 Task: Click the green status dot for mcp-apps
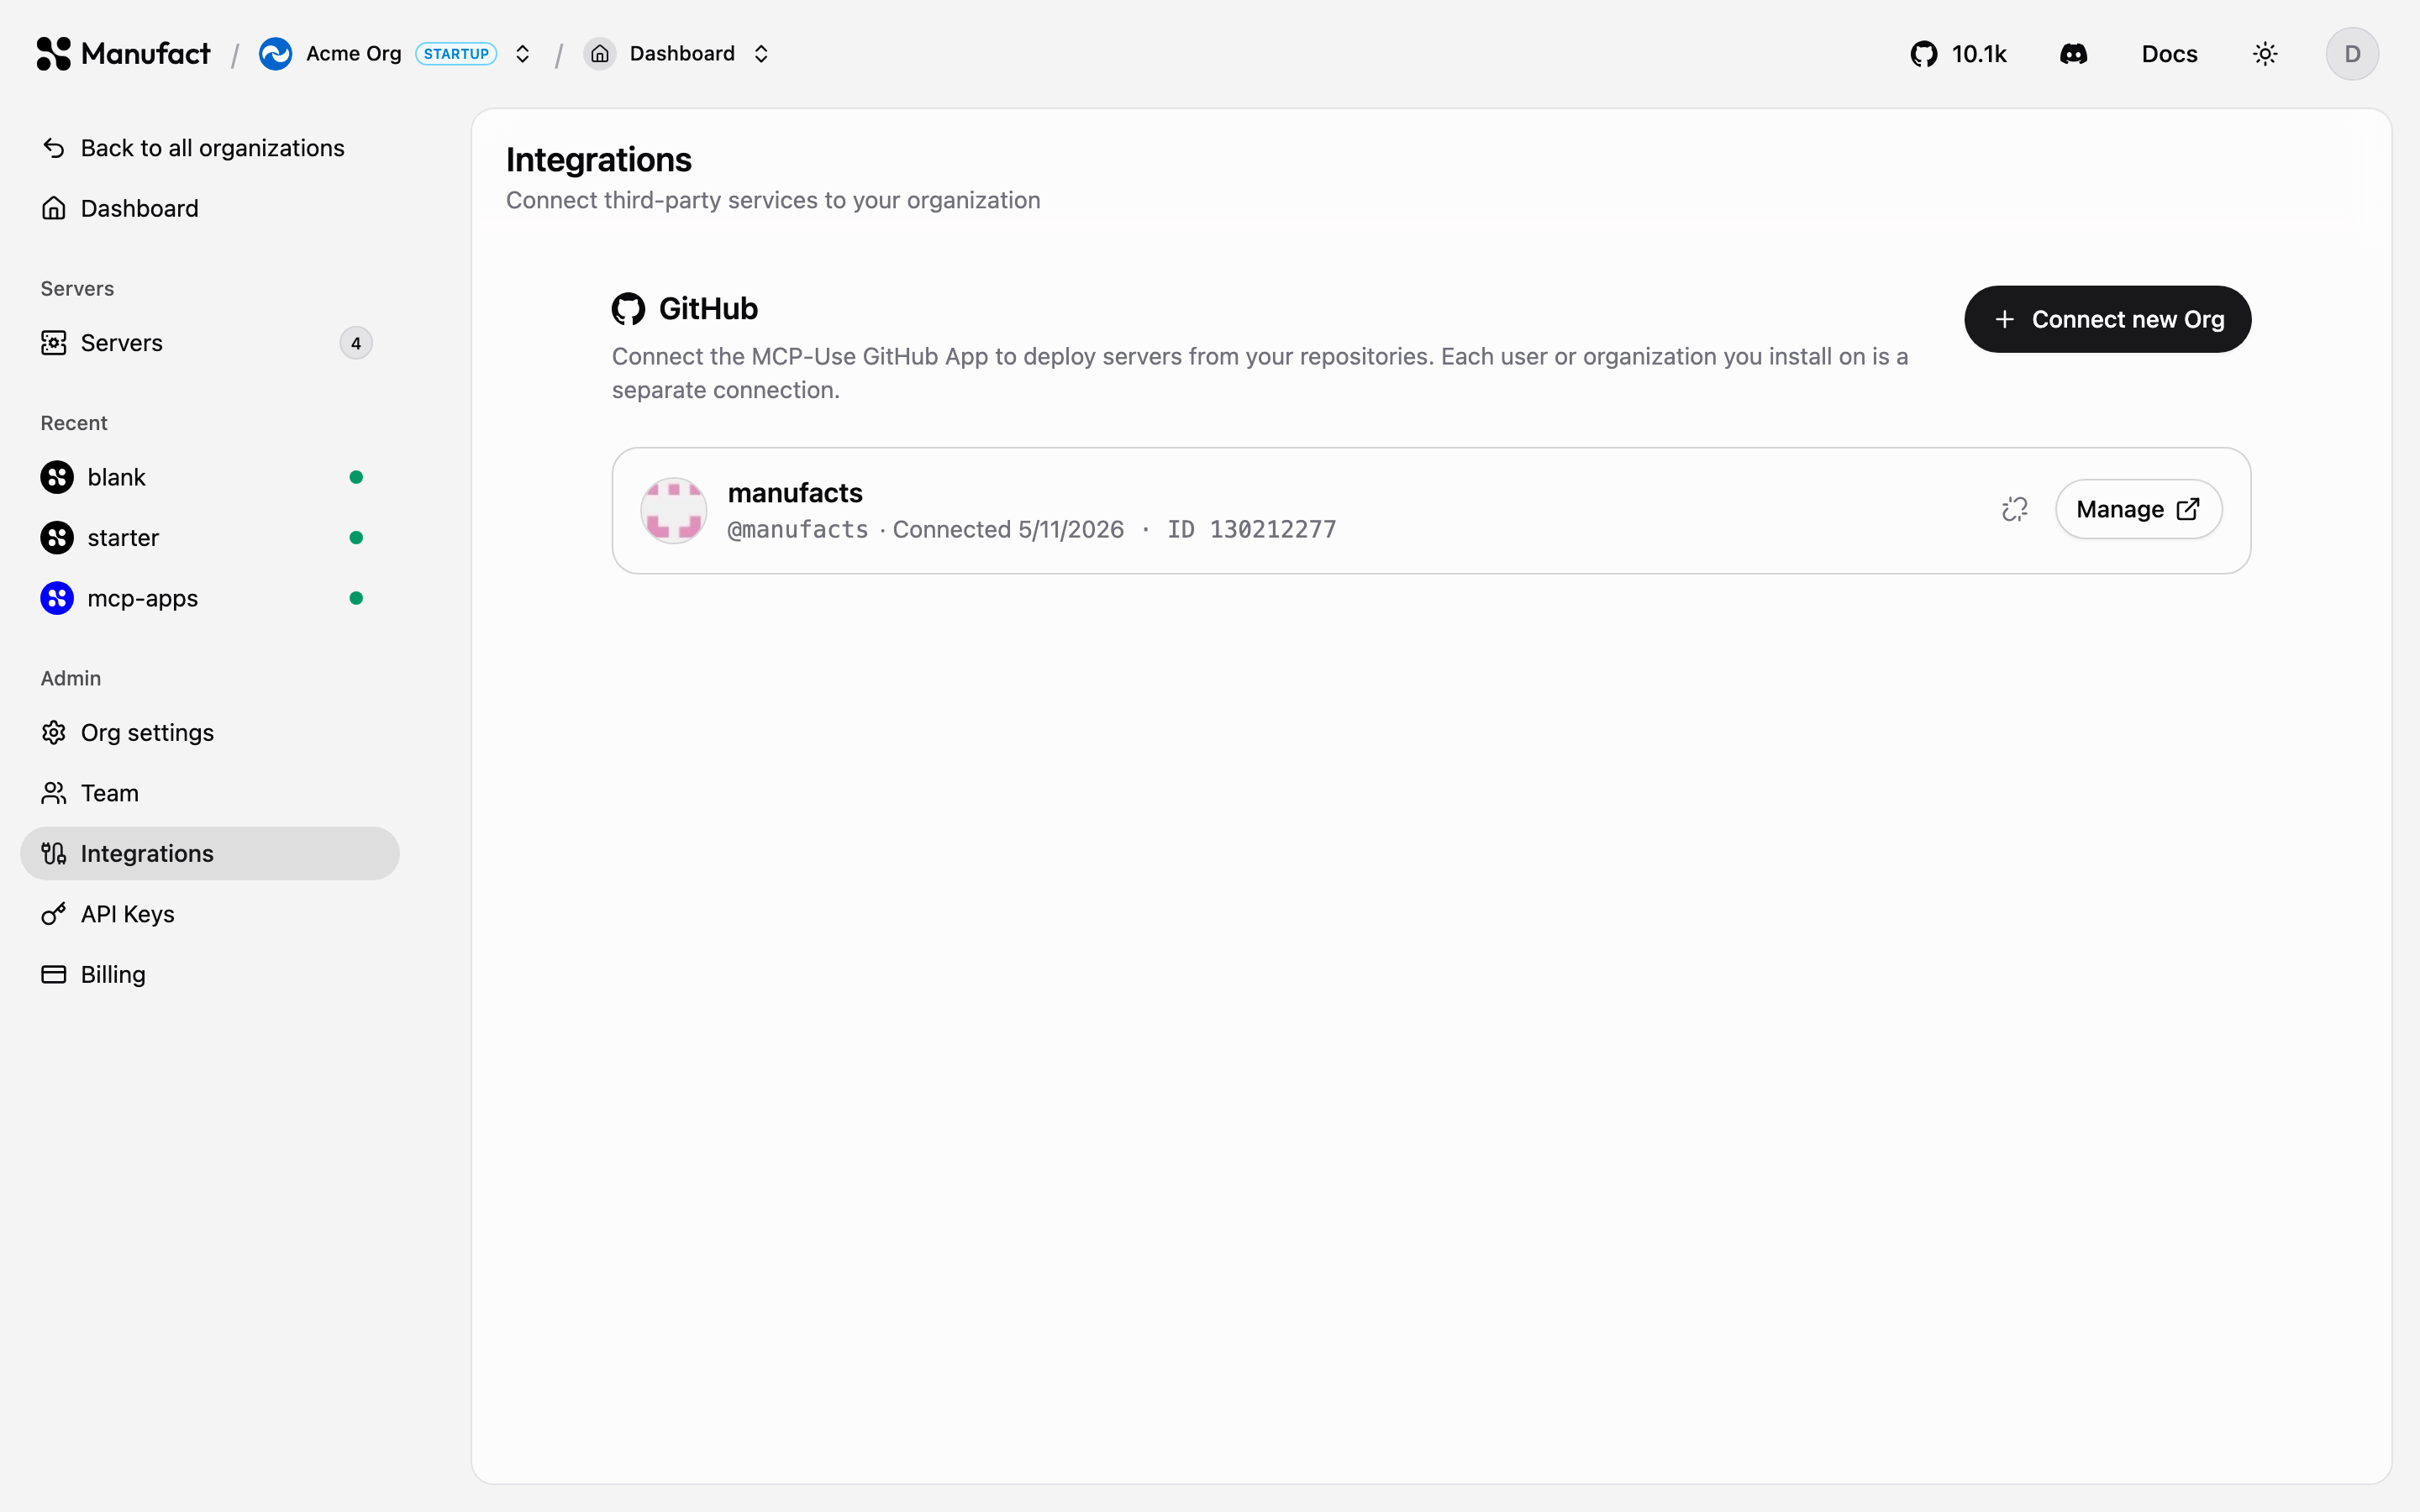(356, 598)
